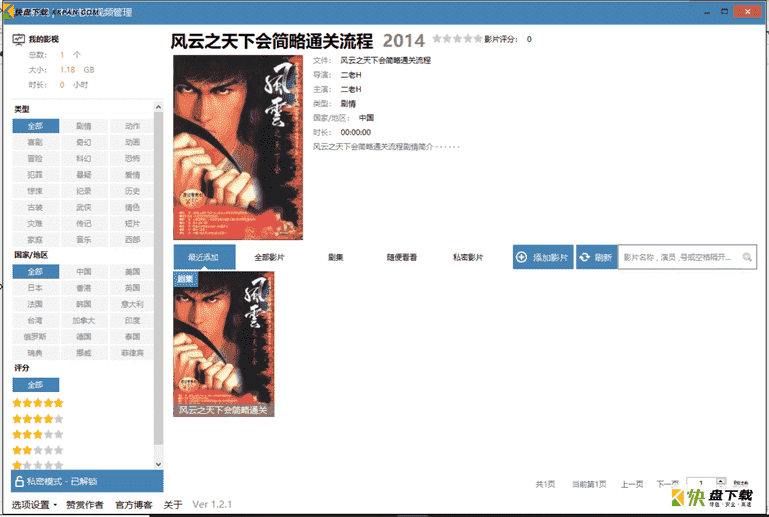Switch to the 最近添加 tab
This screenshot has width=769, height=517.
click(204, 257)
